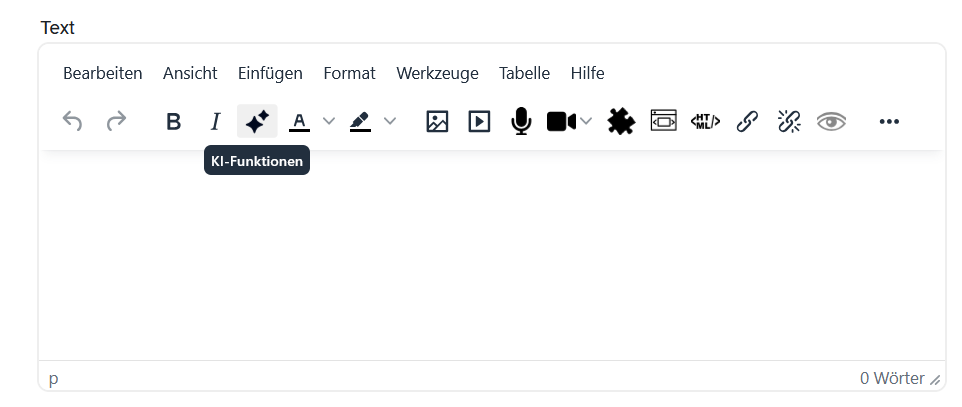This screenshot has width=962, height=407.
Task: Open the KI-Funktionen sparkle tool
Action: pos(257,122)
